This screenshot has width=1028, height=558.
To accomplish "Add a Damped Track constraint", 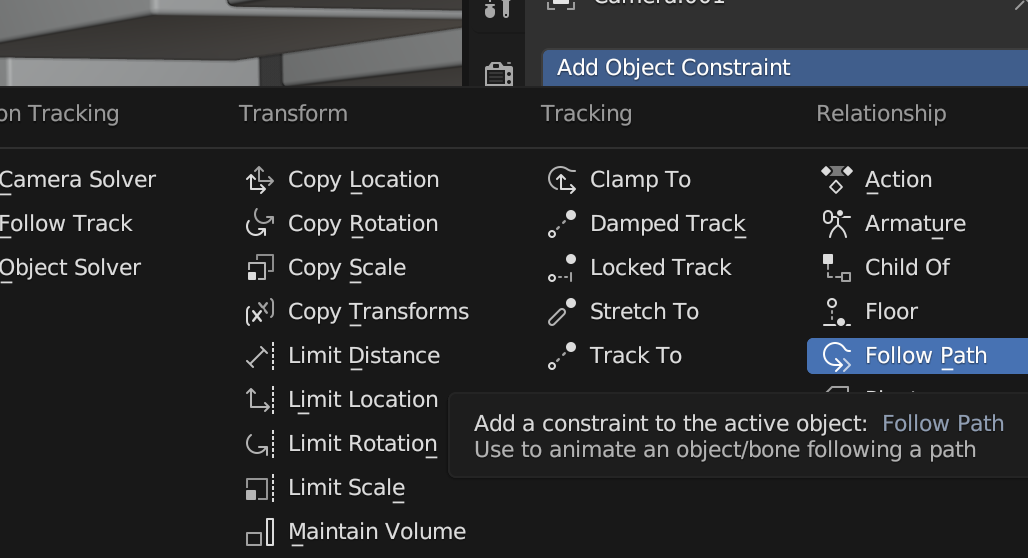I will pos(667,224).
